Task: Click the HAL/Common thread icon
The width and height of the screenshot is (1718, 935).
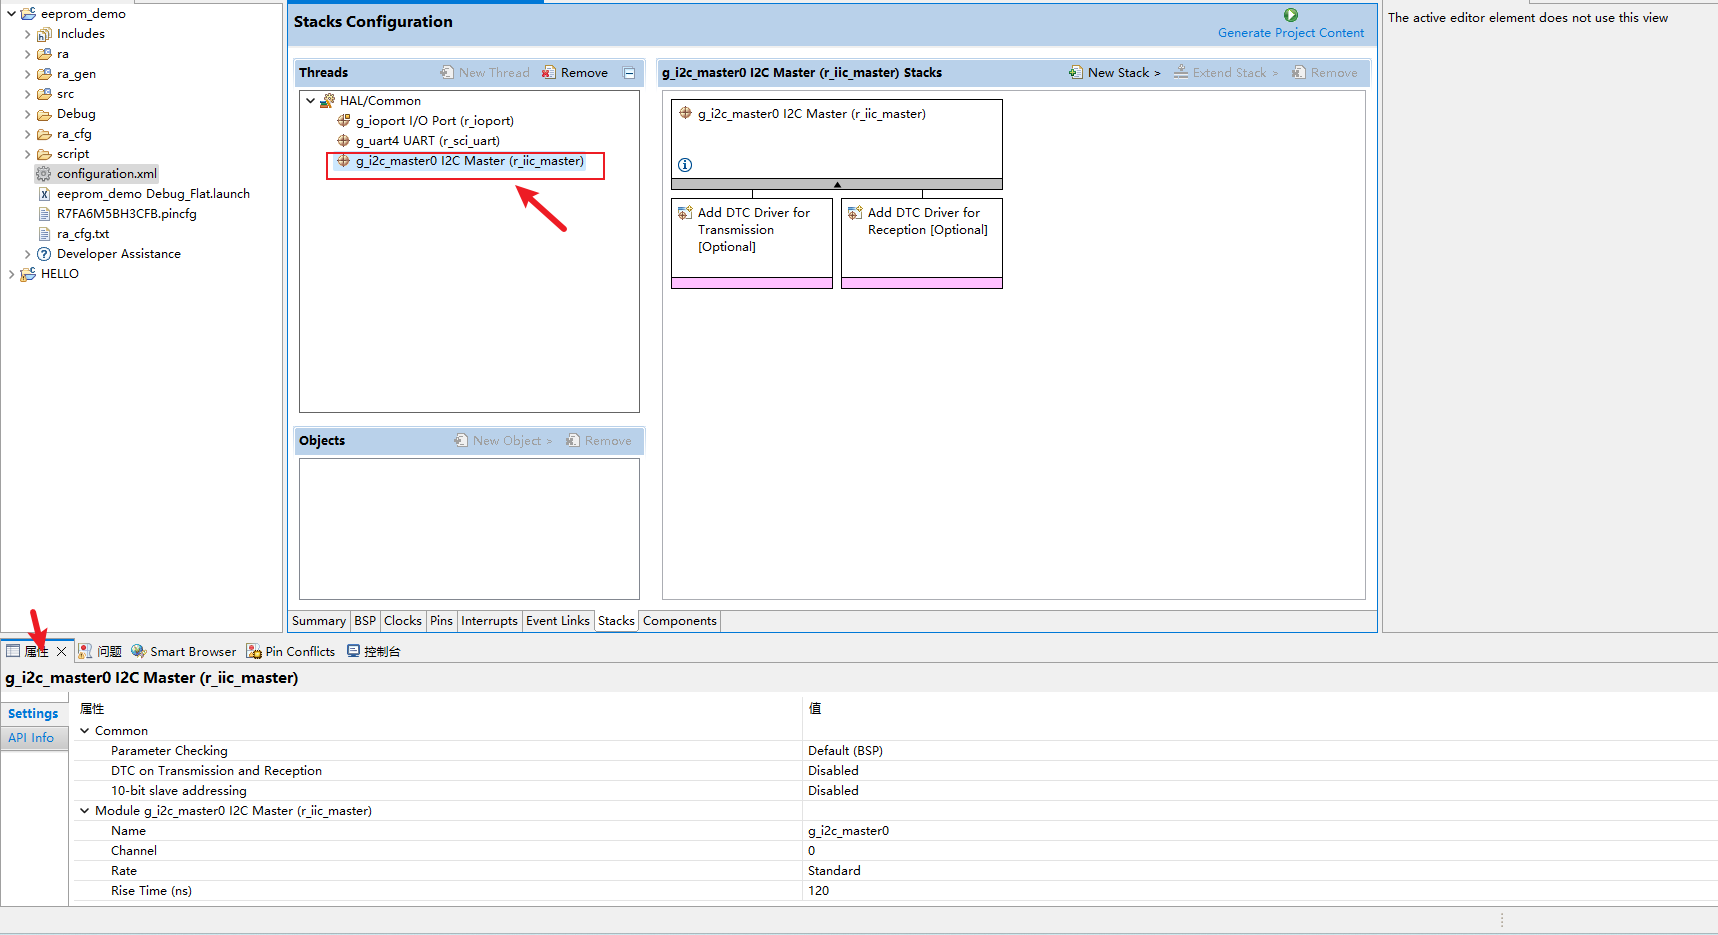Action: point(327,101)
